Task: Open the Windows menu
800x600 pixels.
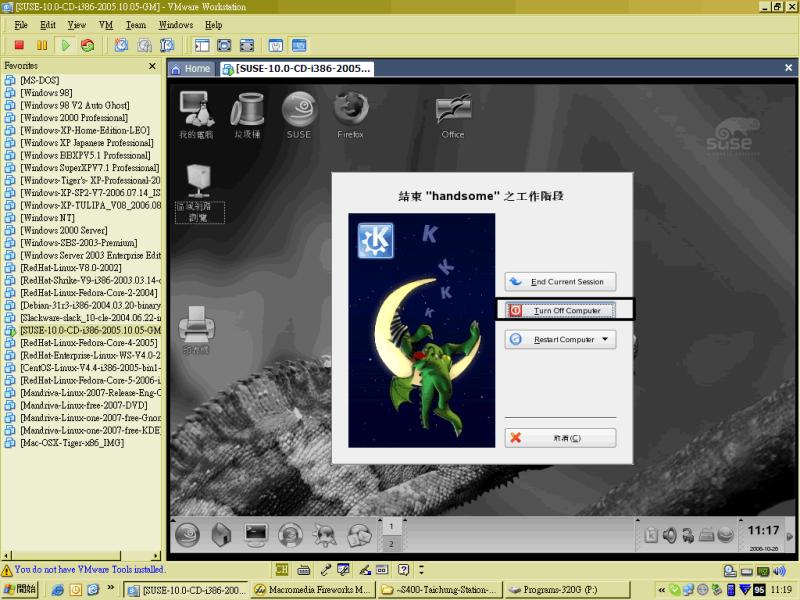Action: 176,25
